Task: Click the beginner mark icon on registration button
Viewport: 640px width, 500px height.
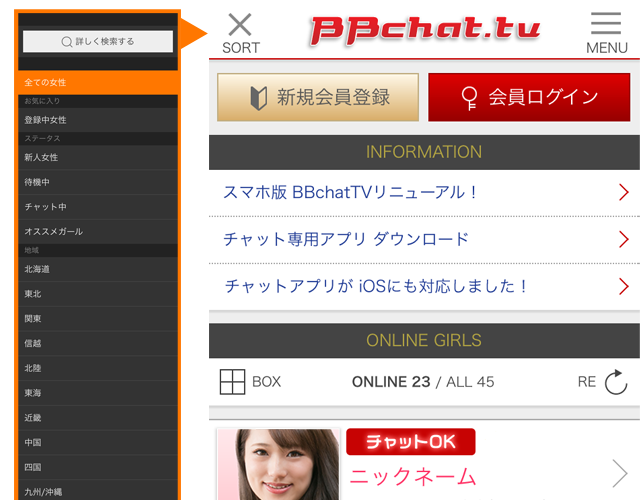Action: point(259,98)
